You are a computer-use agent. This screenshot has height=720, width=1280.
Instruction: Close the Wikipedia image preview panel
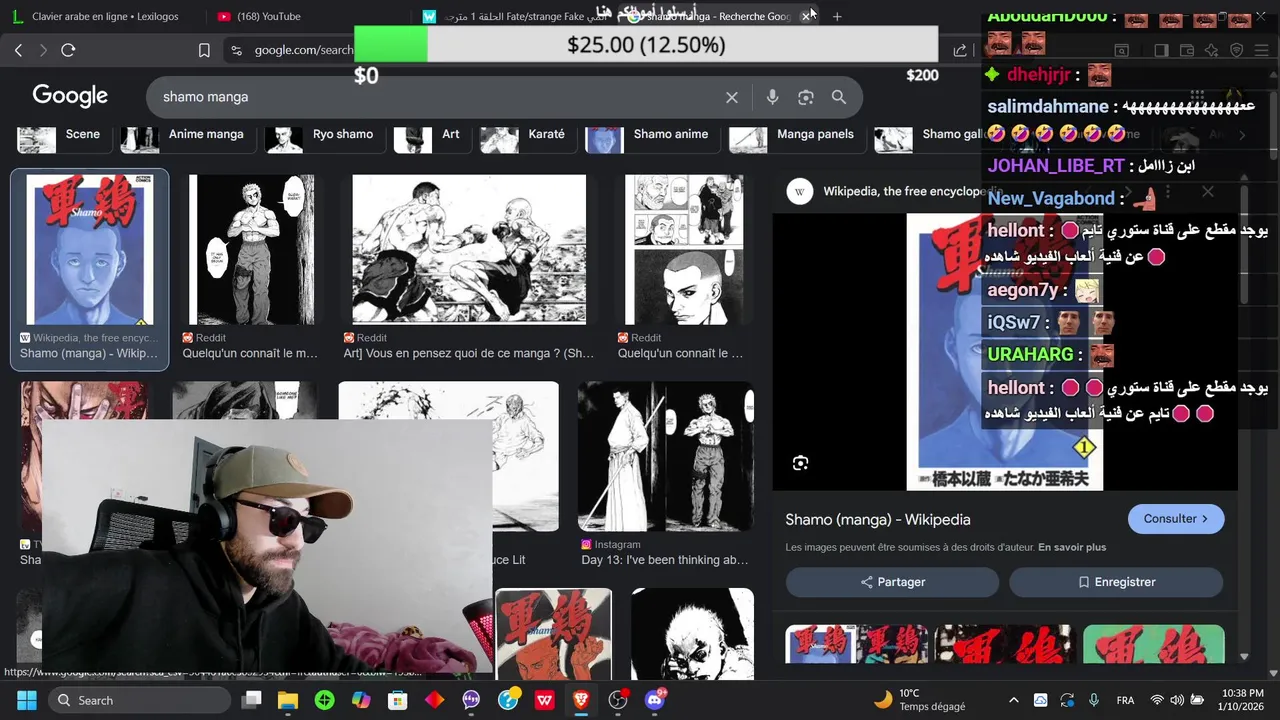click(1207, 192)
